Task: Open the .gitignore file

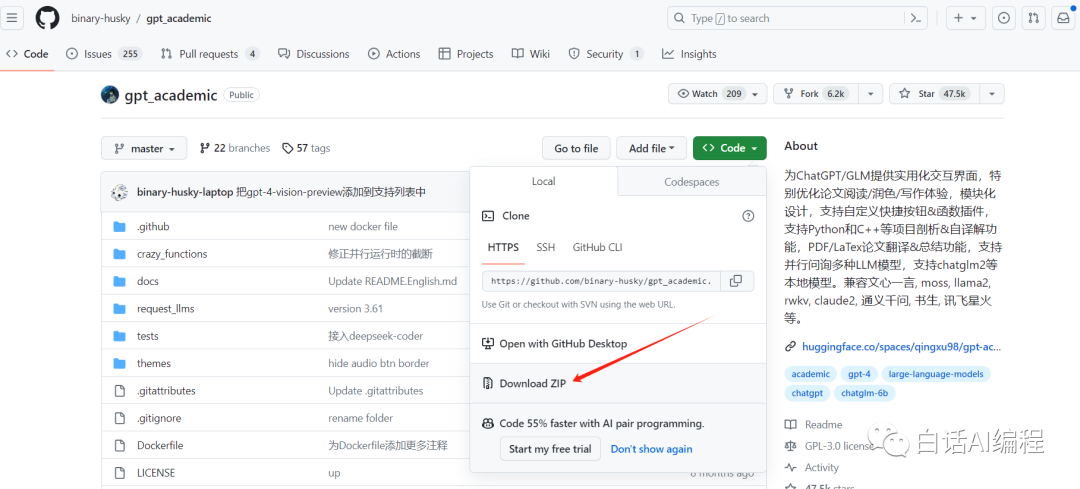Action: click(160, 418)
